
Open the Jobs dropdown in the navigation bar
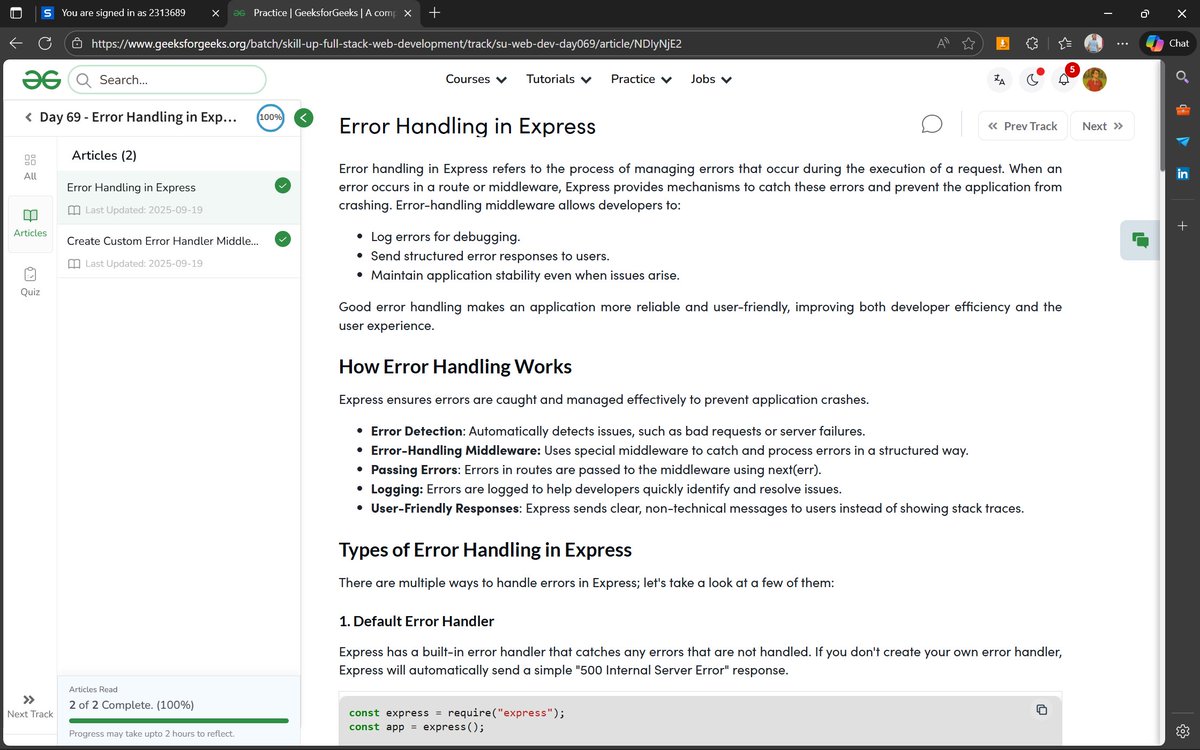[x=710, y=78]
